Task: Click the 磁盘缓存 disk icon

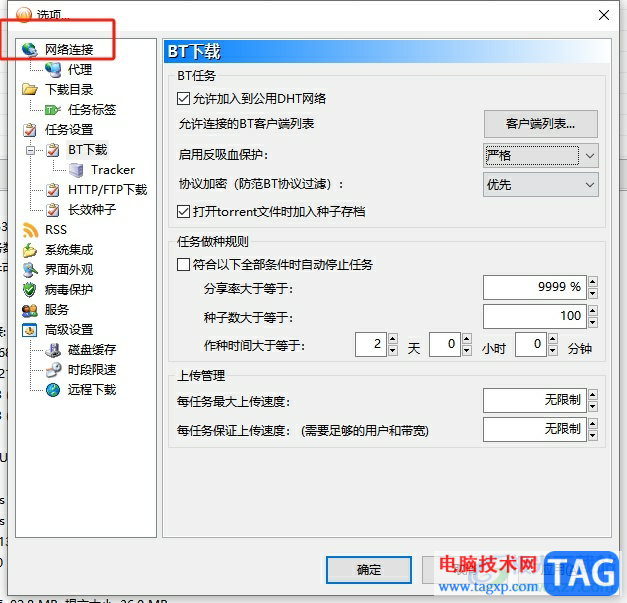Action: click(x=53, y=350)
